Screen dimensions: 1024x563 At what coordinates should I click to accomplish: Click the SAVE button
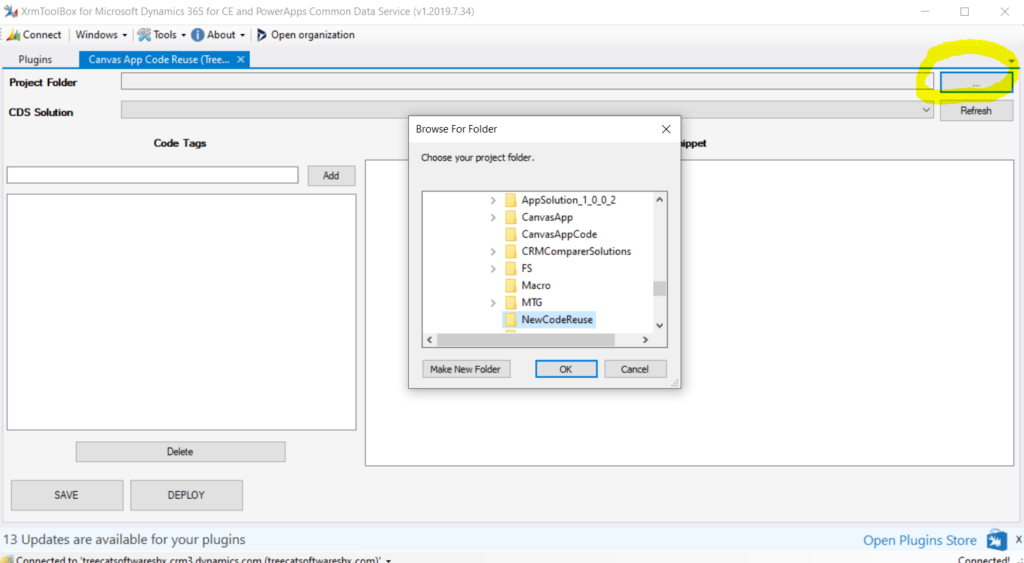coord(67,495)
